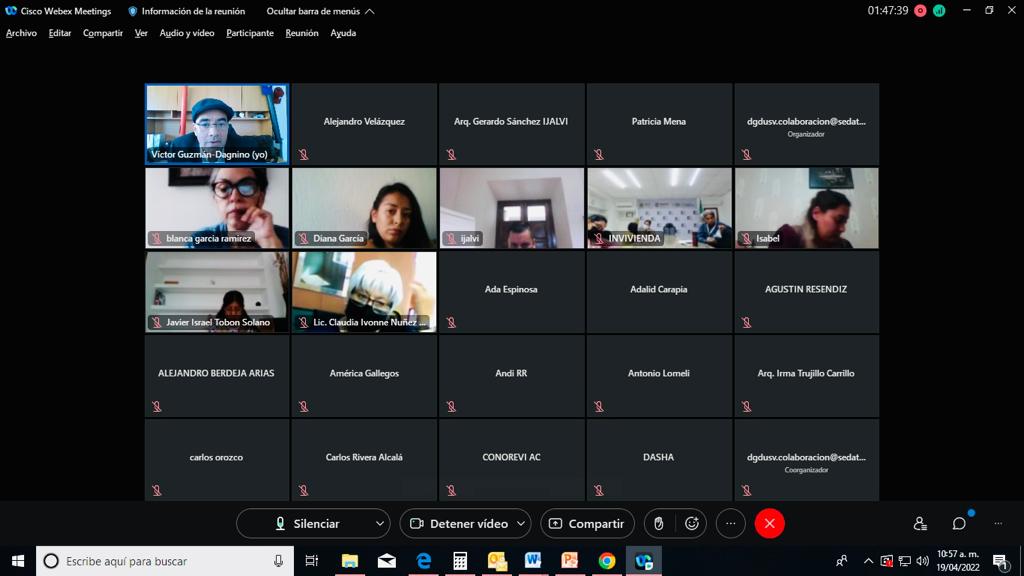1024x576 pixels.
Task: Open the Participante menu
Action: point(249,33)
